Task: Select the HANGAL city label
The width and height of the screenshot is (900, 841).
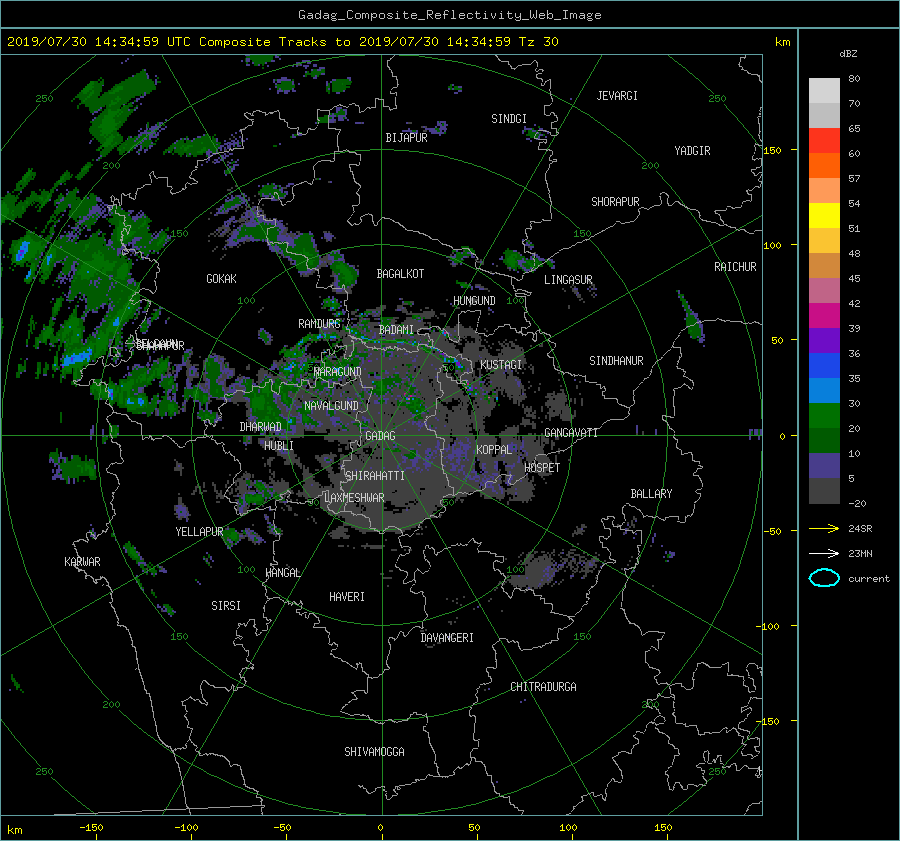Action: [x=283, y=573]
